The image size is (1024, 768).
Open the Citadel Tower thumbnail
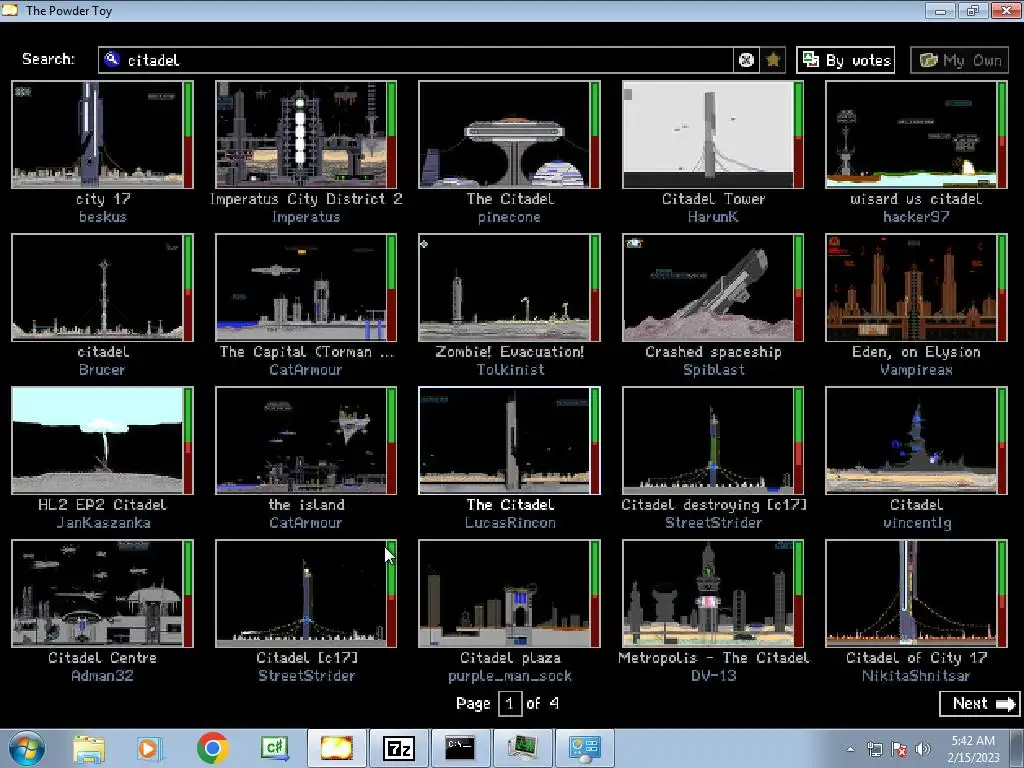[x=708, y=135]
